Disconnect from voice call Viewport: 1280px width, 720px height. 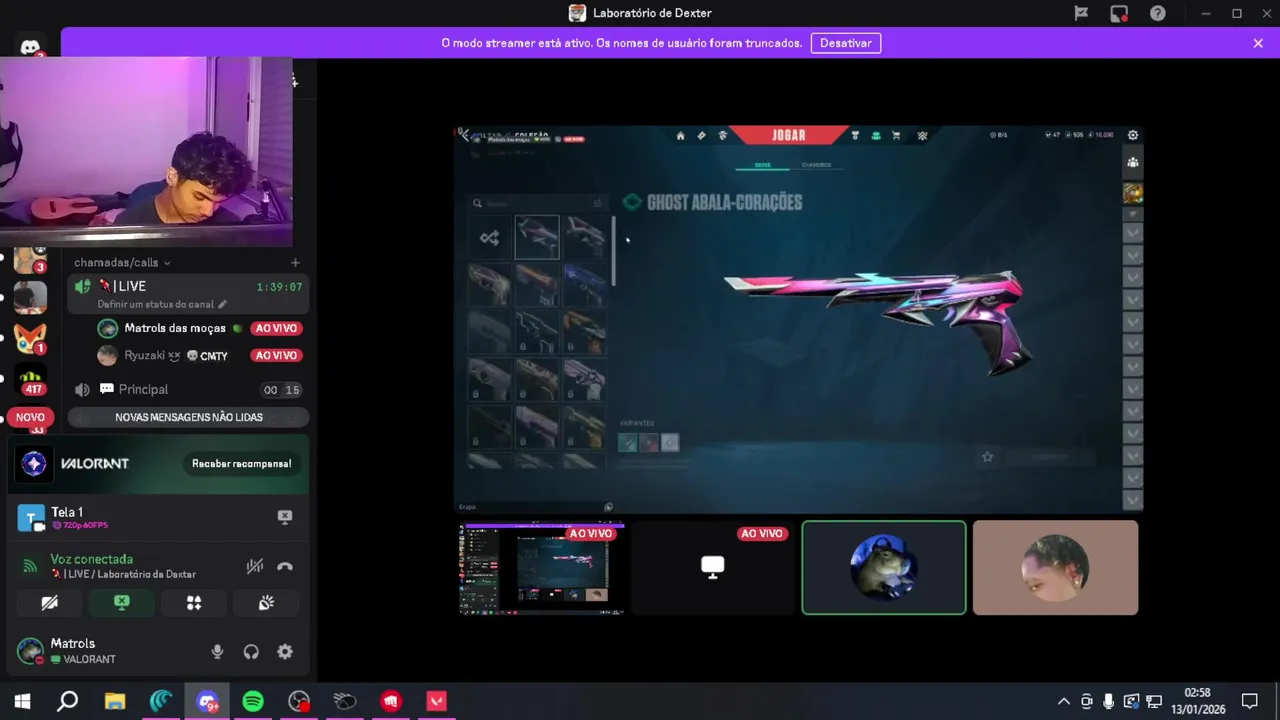[285, 566]
